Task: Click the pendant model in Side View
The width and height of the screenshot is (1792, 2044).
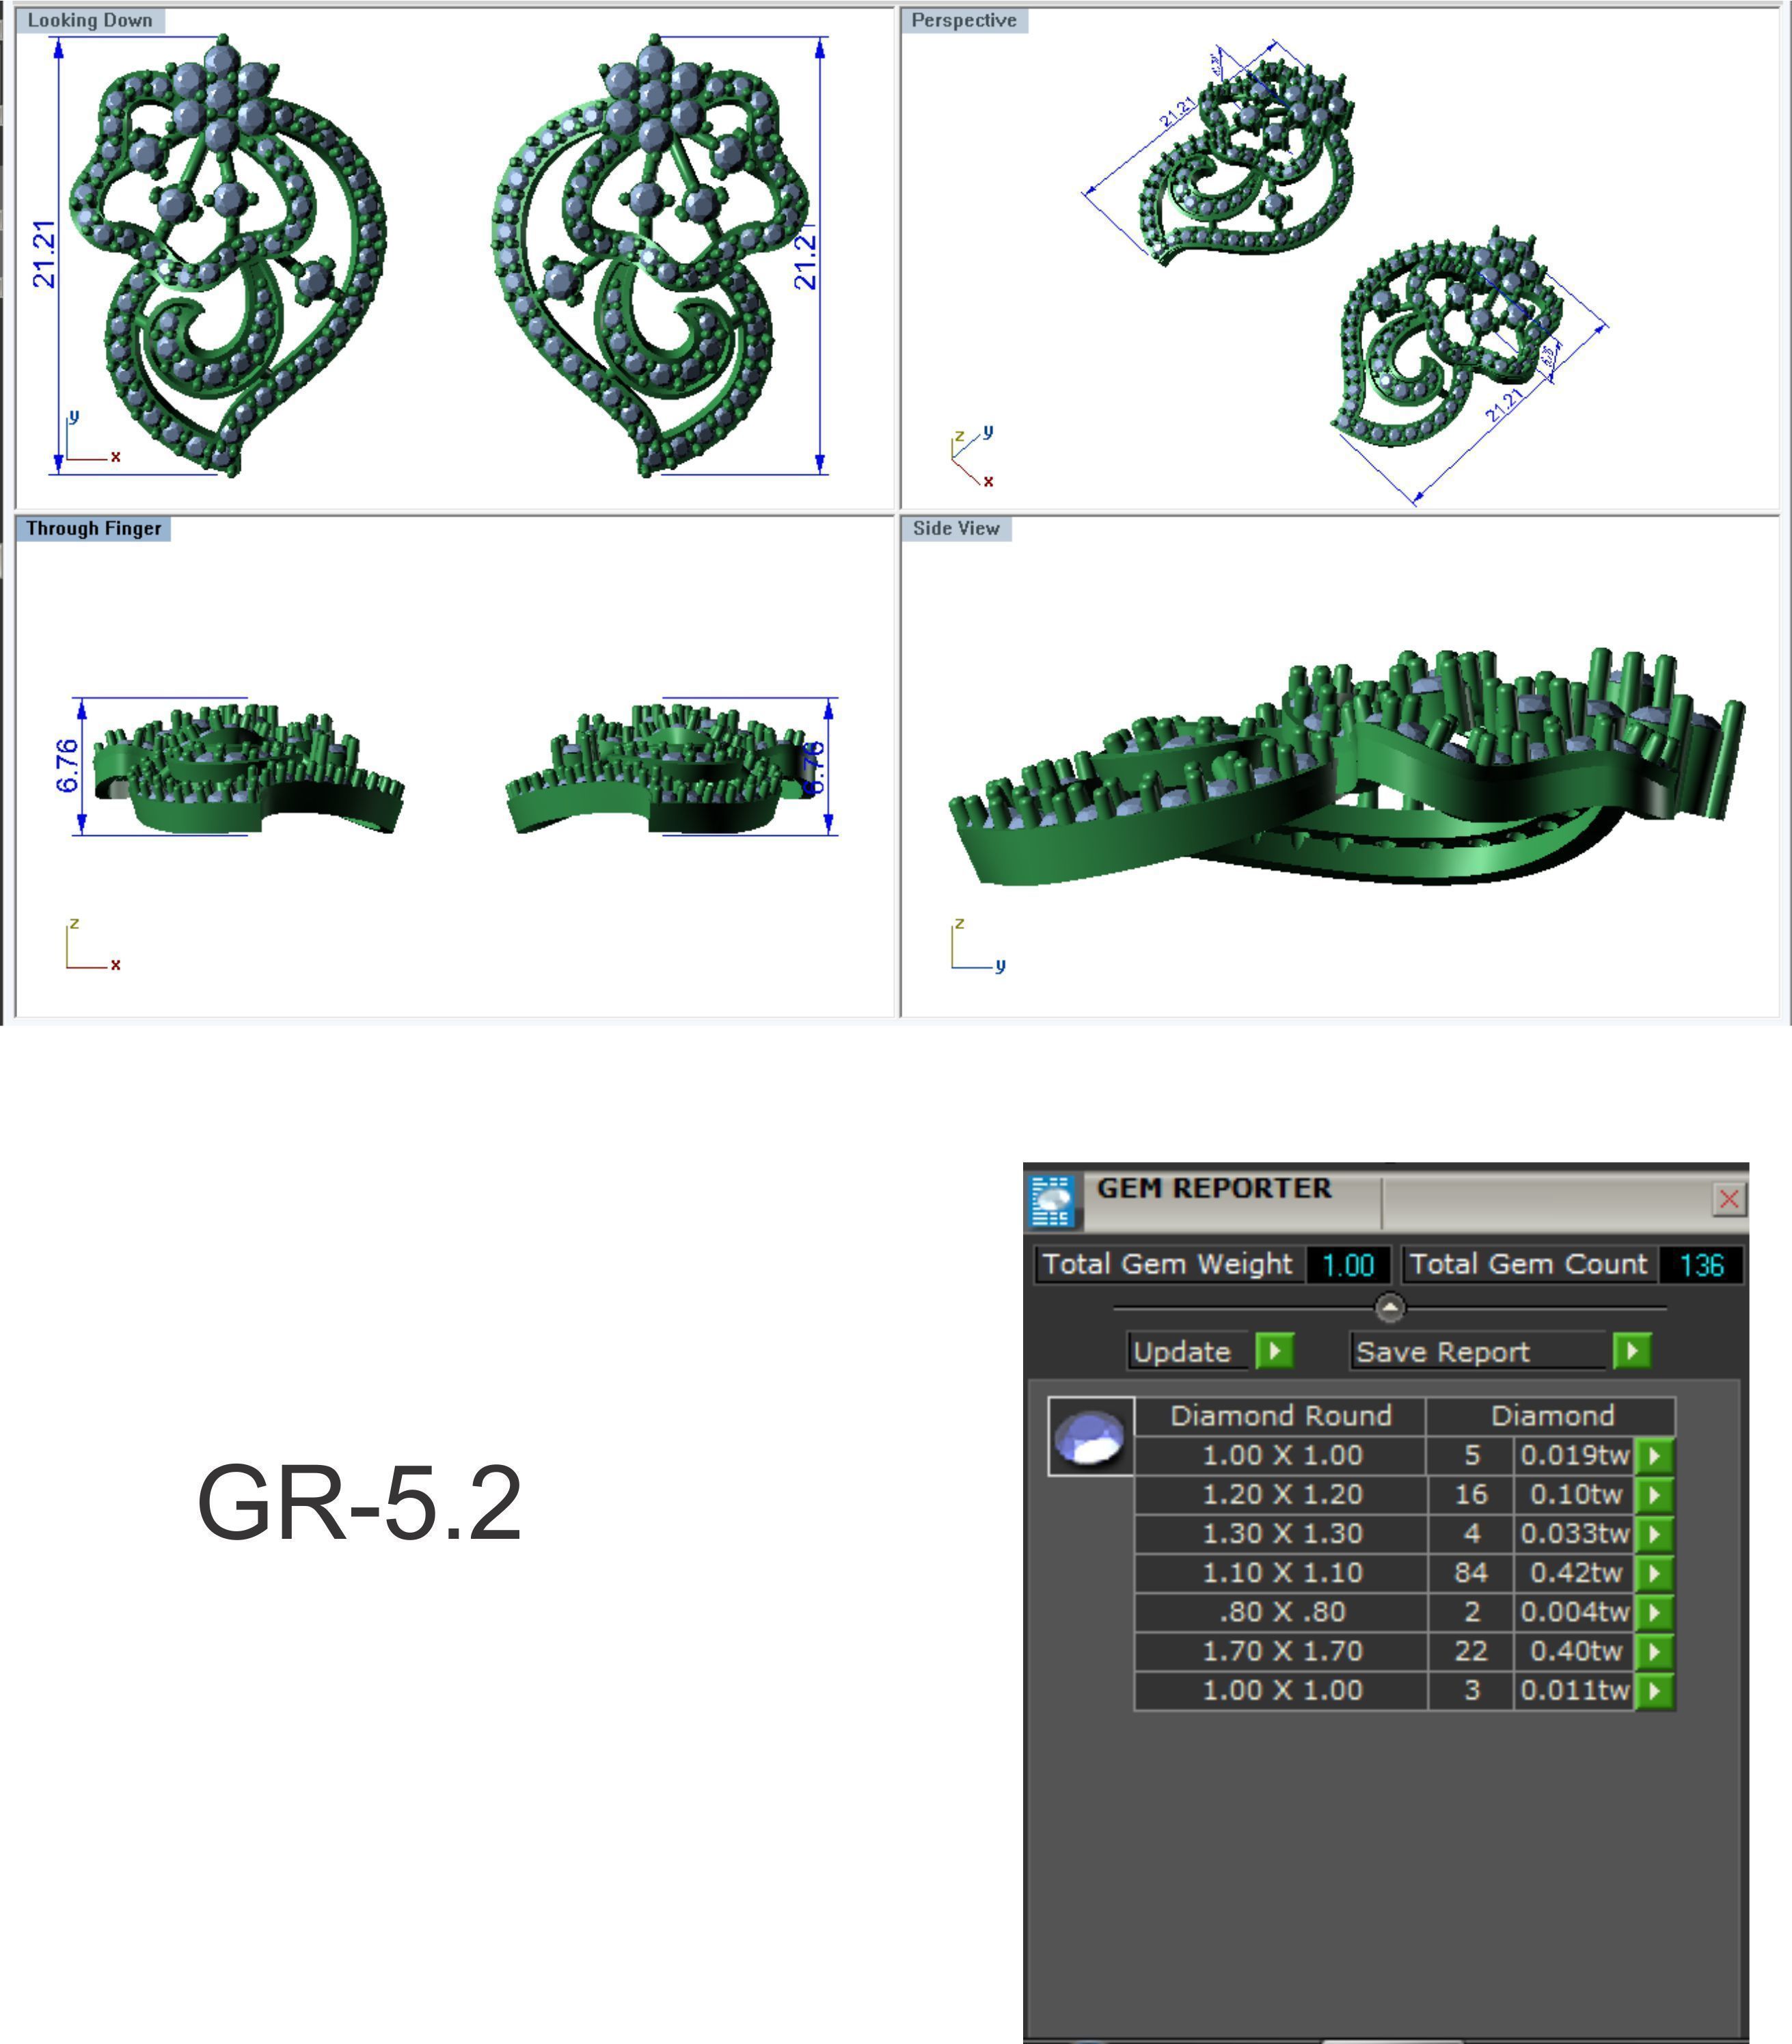Action: [1346, 768]
